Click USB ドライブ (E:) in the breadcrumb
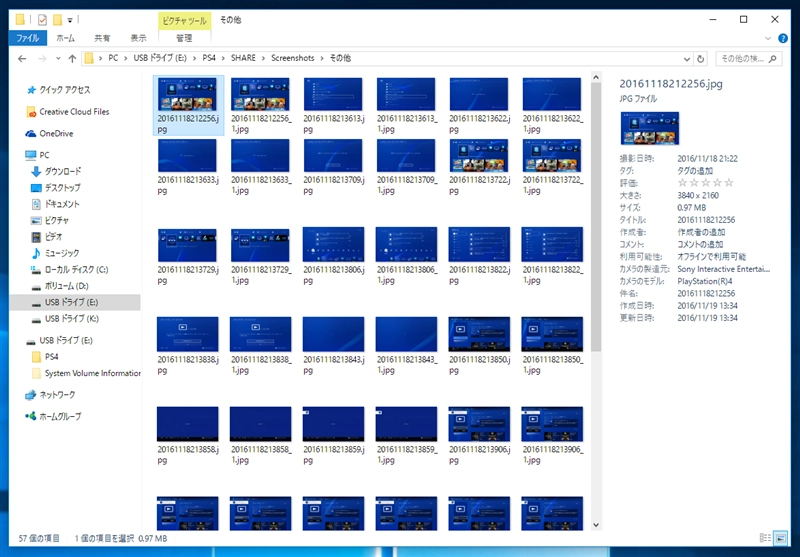 coord(160,58)
